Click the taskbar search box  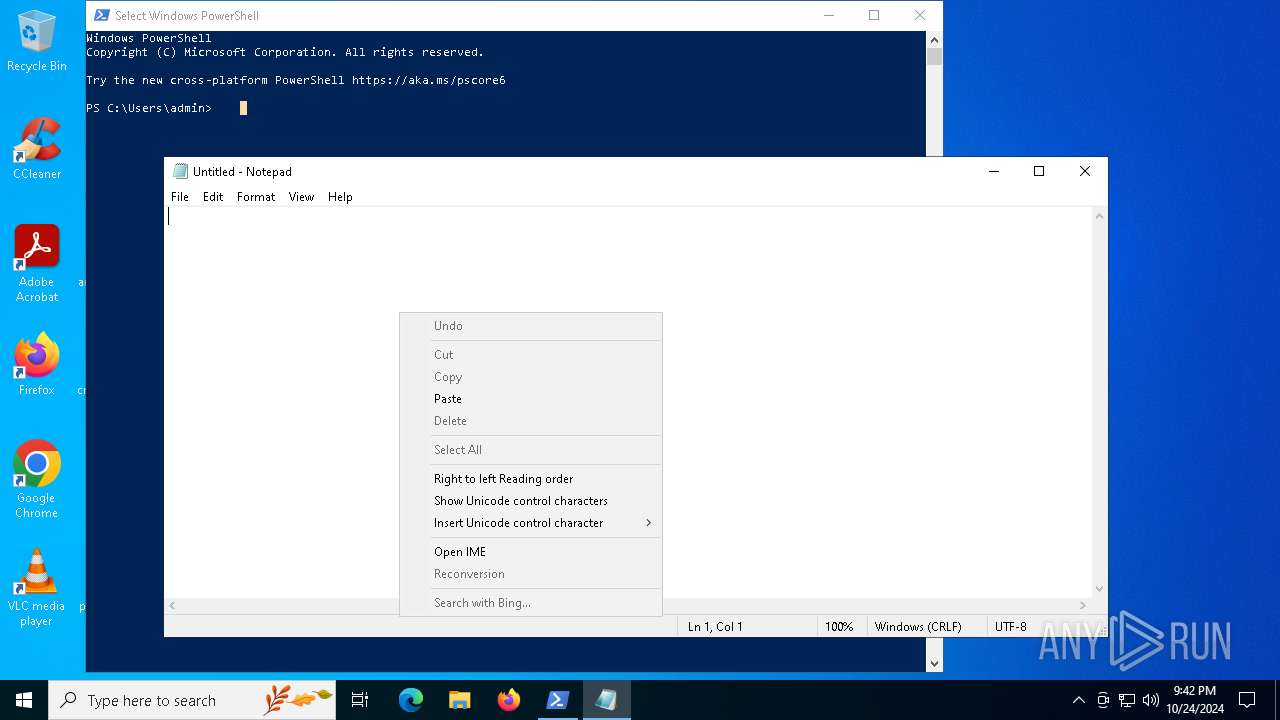pos(192,700)
